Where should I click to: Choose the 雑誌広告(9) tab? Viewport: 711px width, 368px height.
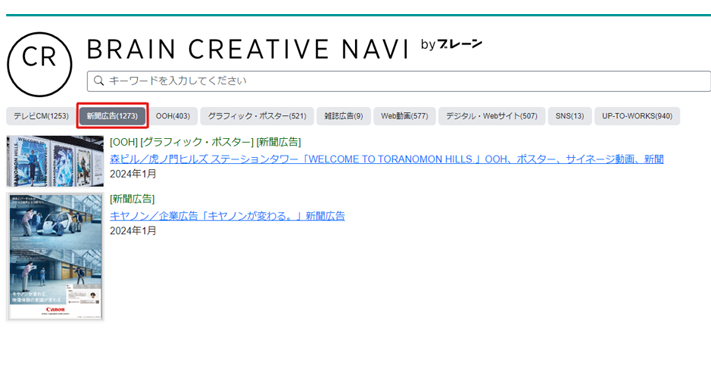[x=344, y=116]
